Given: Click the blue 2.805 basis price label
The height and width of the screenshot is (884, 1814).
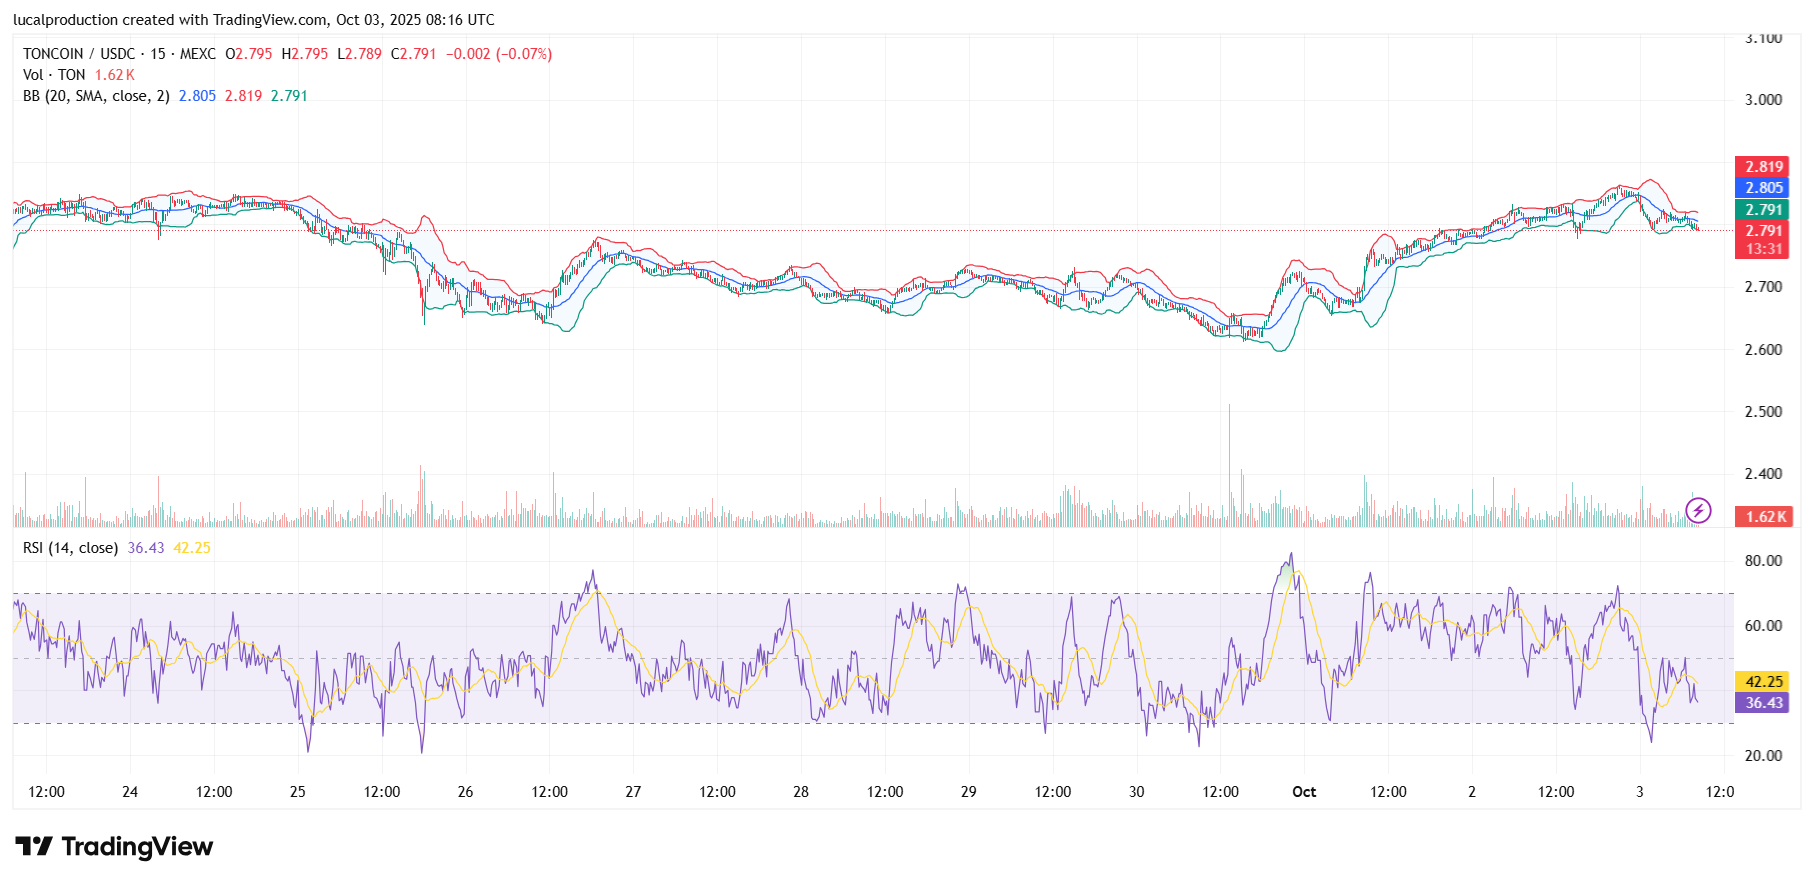Looking at the screenshot, I should click(x=1761, y=188).
